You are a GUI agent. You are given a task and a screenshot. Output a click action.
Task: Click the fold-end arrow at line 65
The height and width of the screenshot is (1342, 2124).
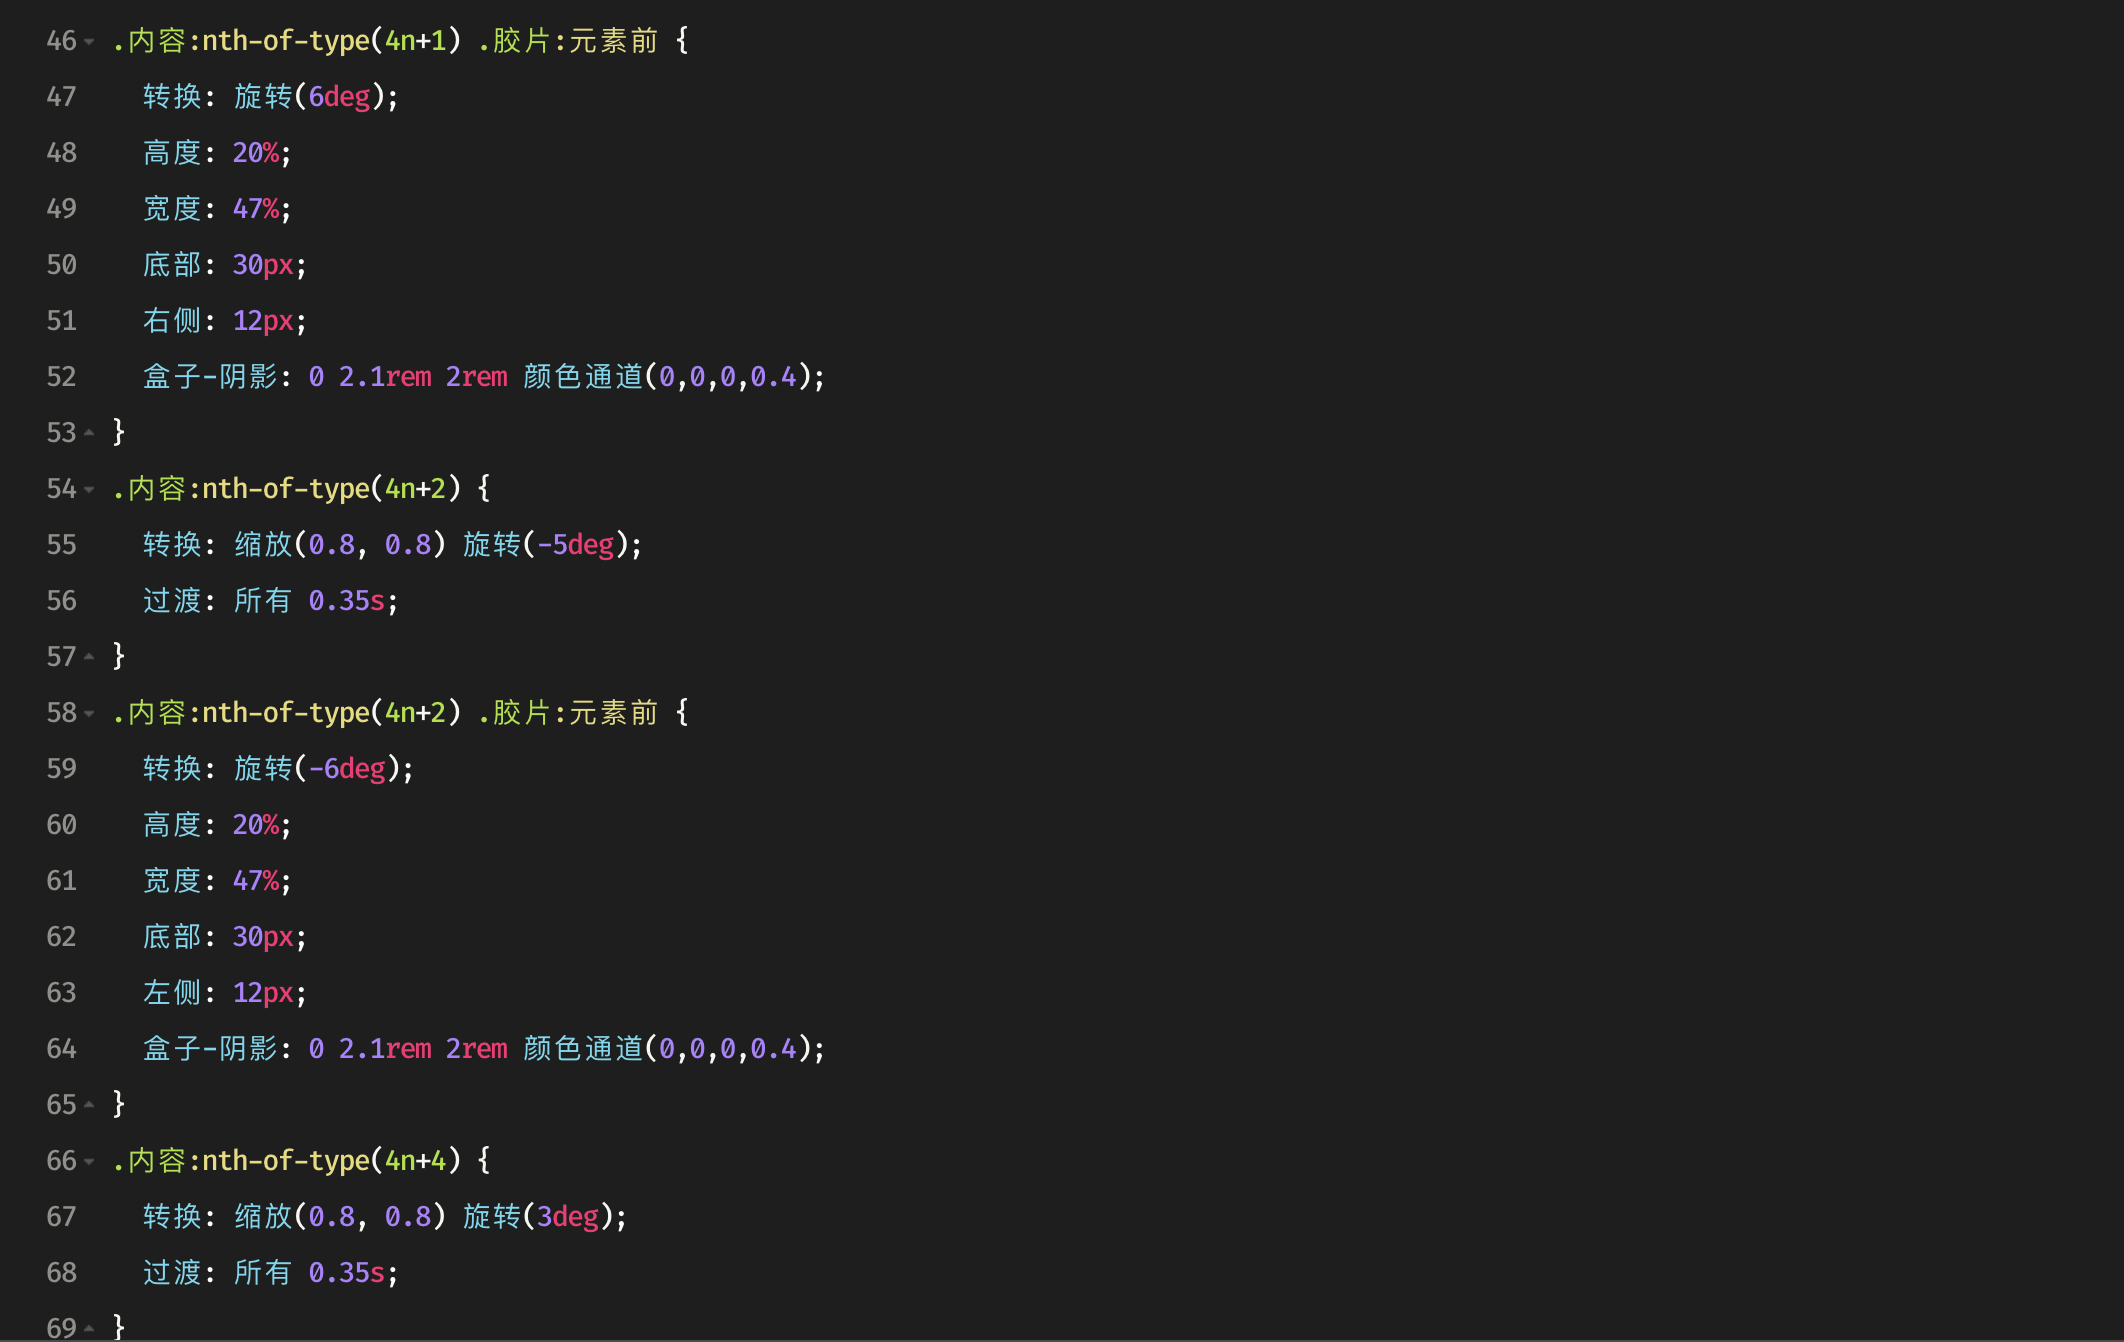pos(89,1105)
